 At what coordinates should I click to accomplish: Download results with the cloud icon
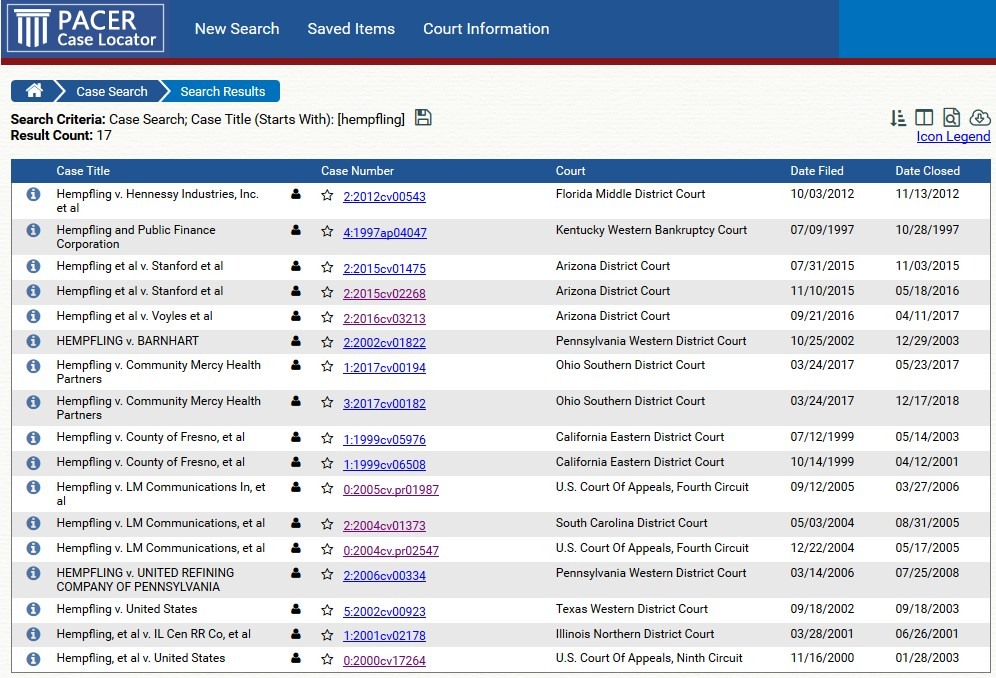click(x=979, y=118)
